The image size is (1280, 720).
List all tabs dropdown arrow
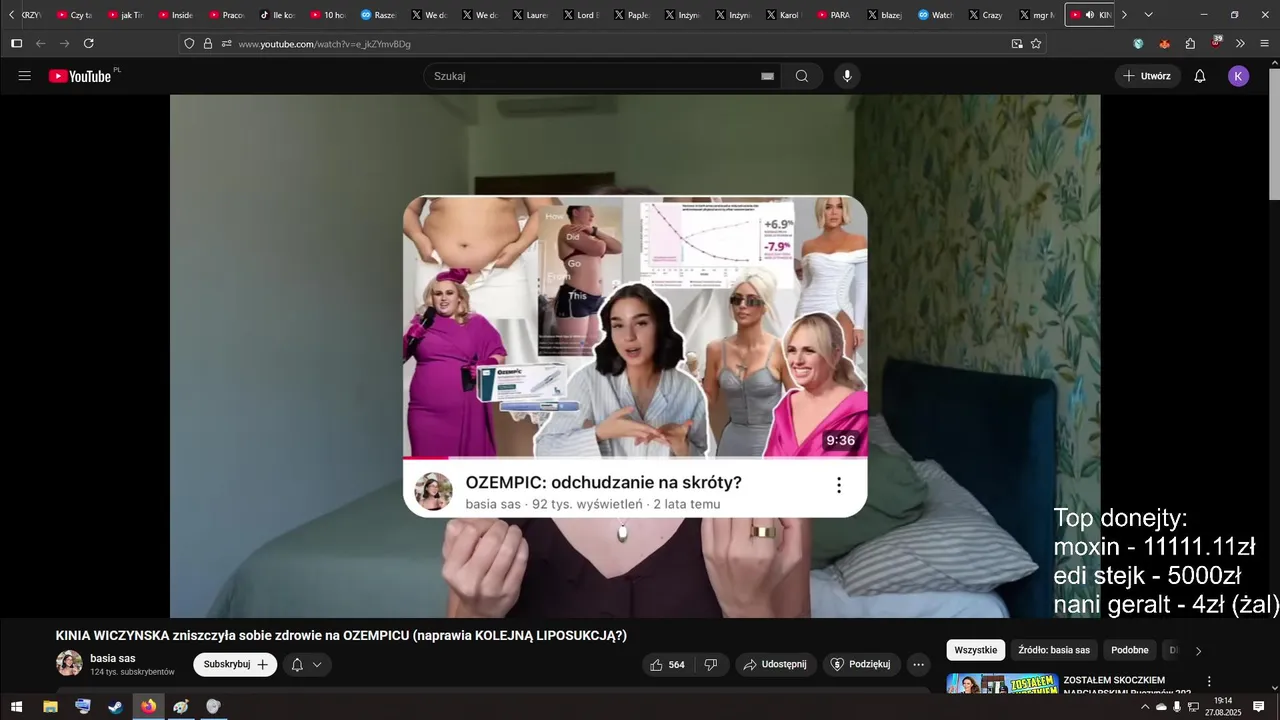pyautogui.click(x=1148, y=15)
